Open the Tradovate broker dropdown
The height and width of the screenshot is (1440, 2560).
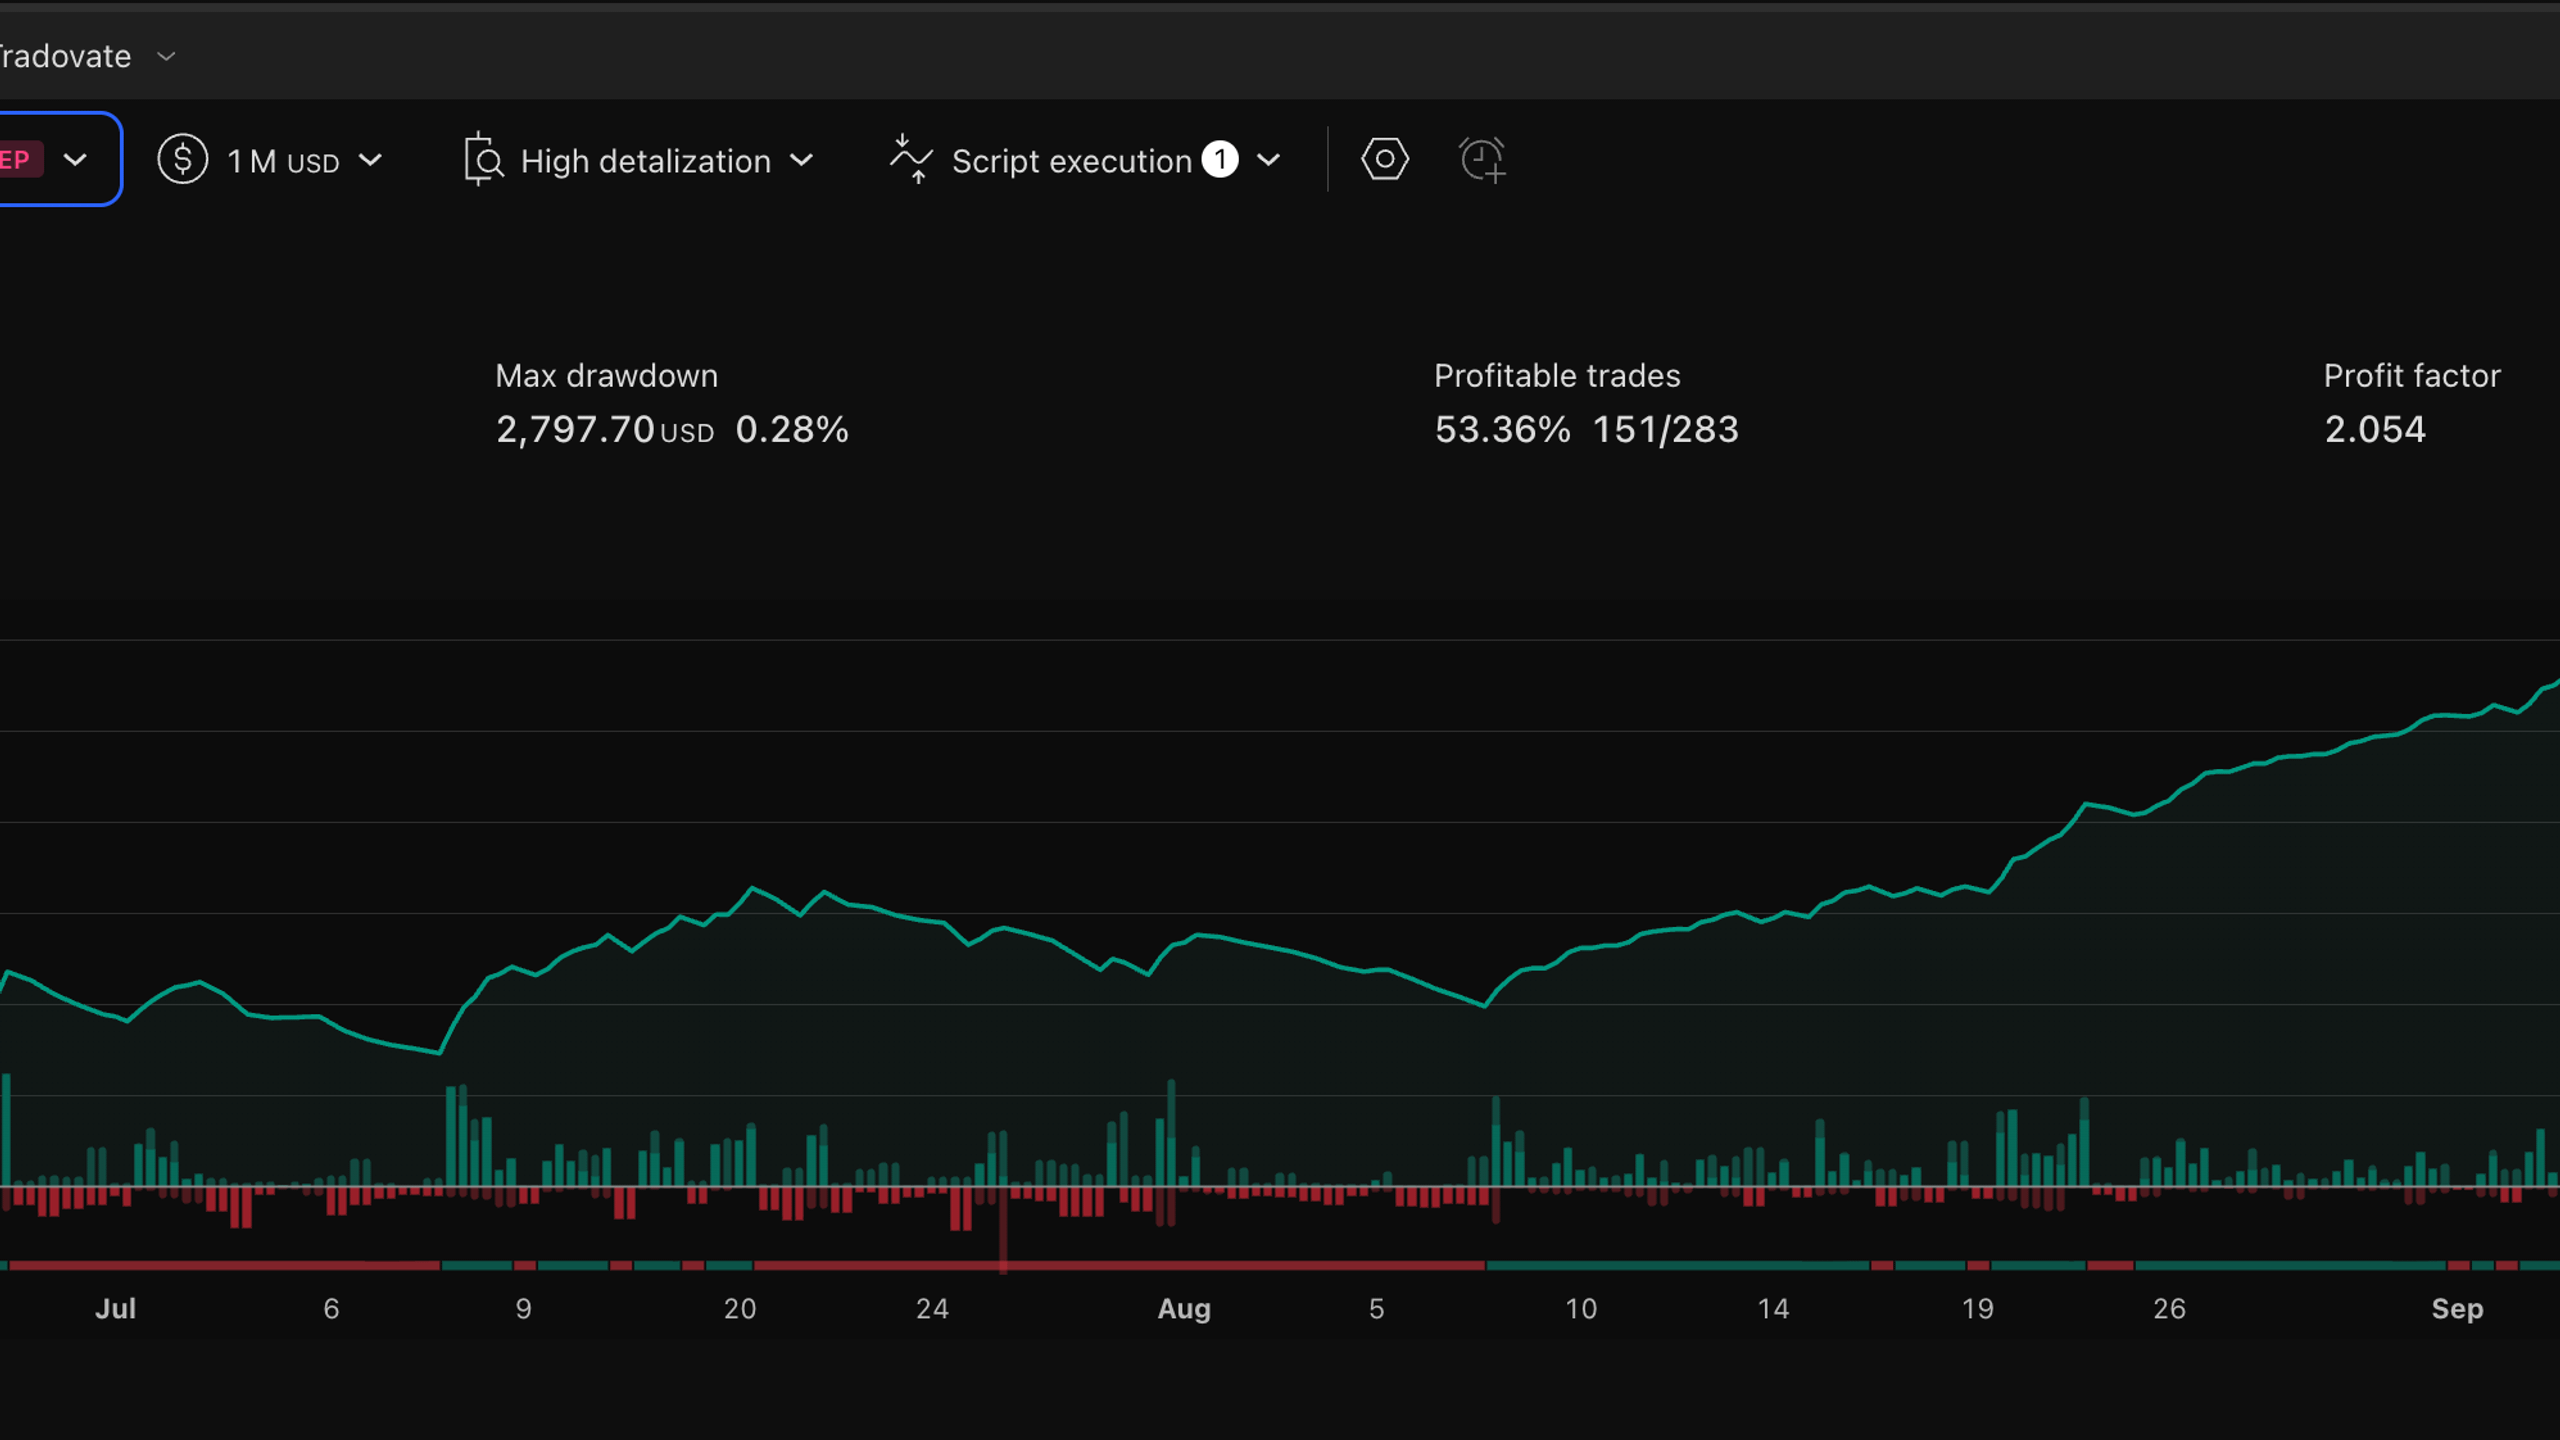pos(88,56)
